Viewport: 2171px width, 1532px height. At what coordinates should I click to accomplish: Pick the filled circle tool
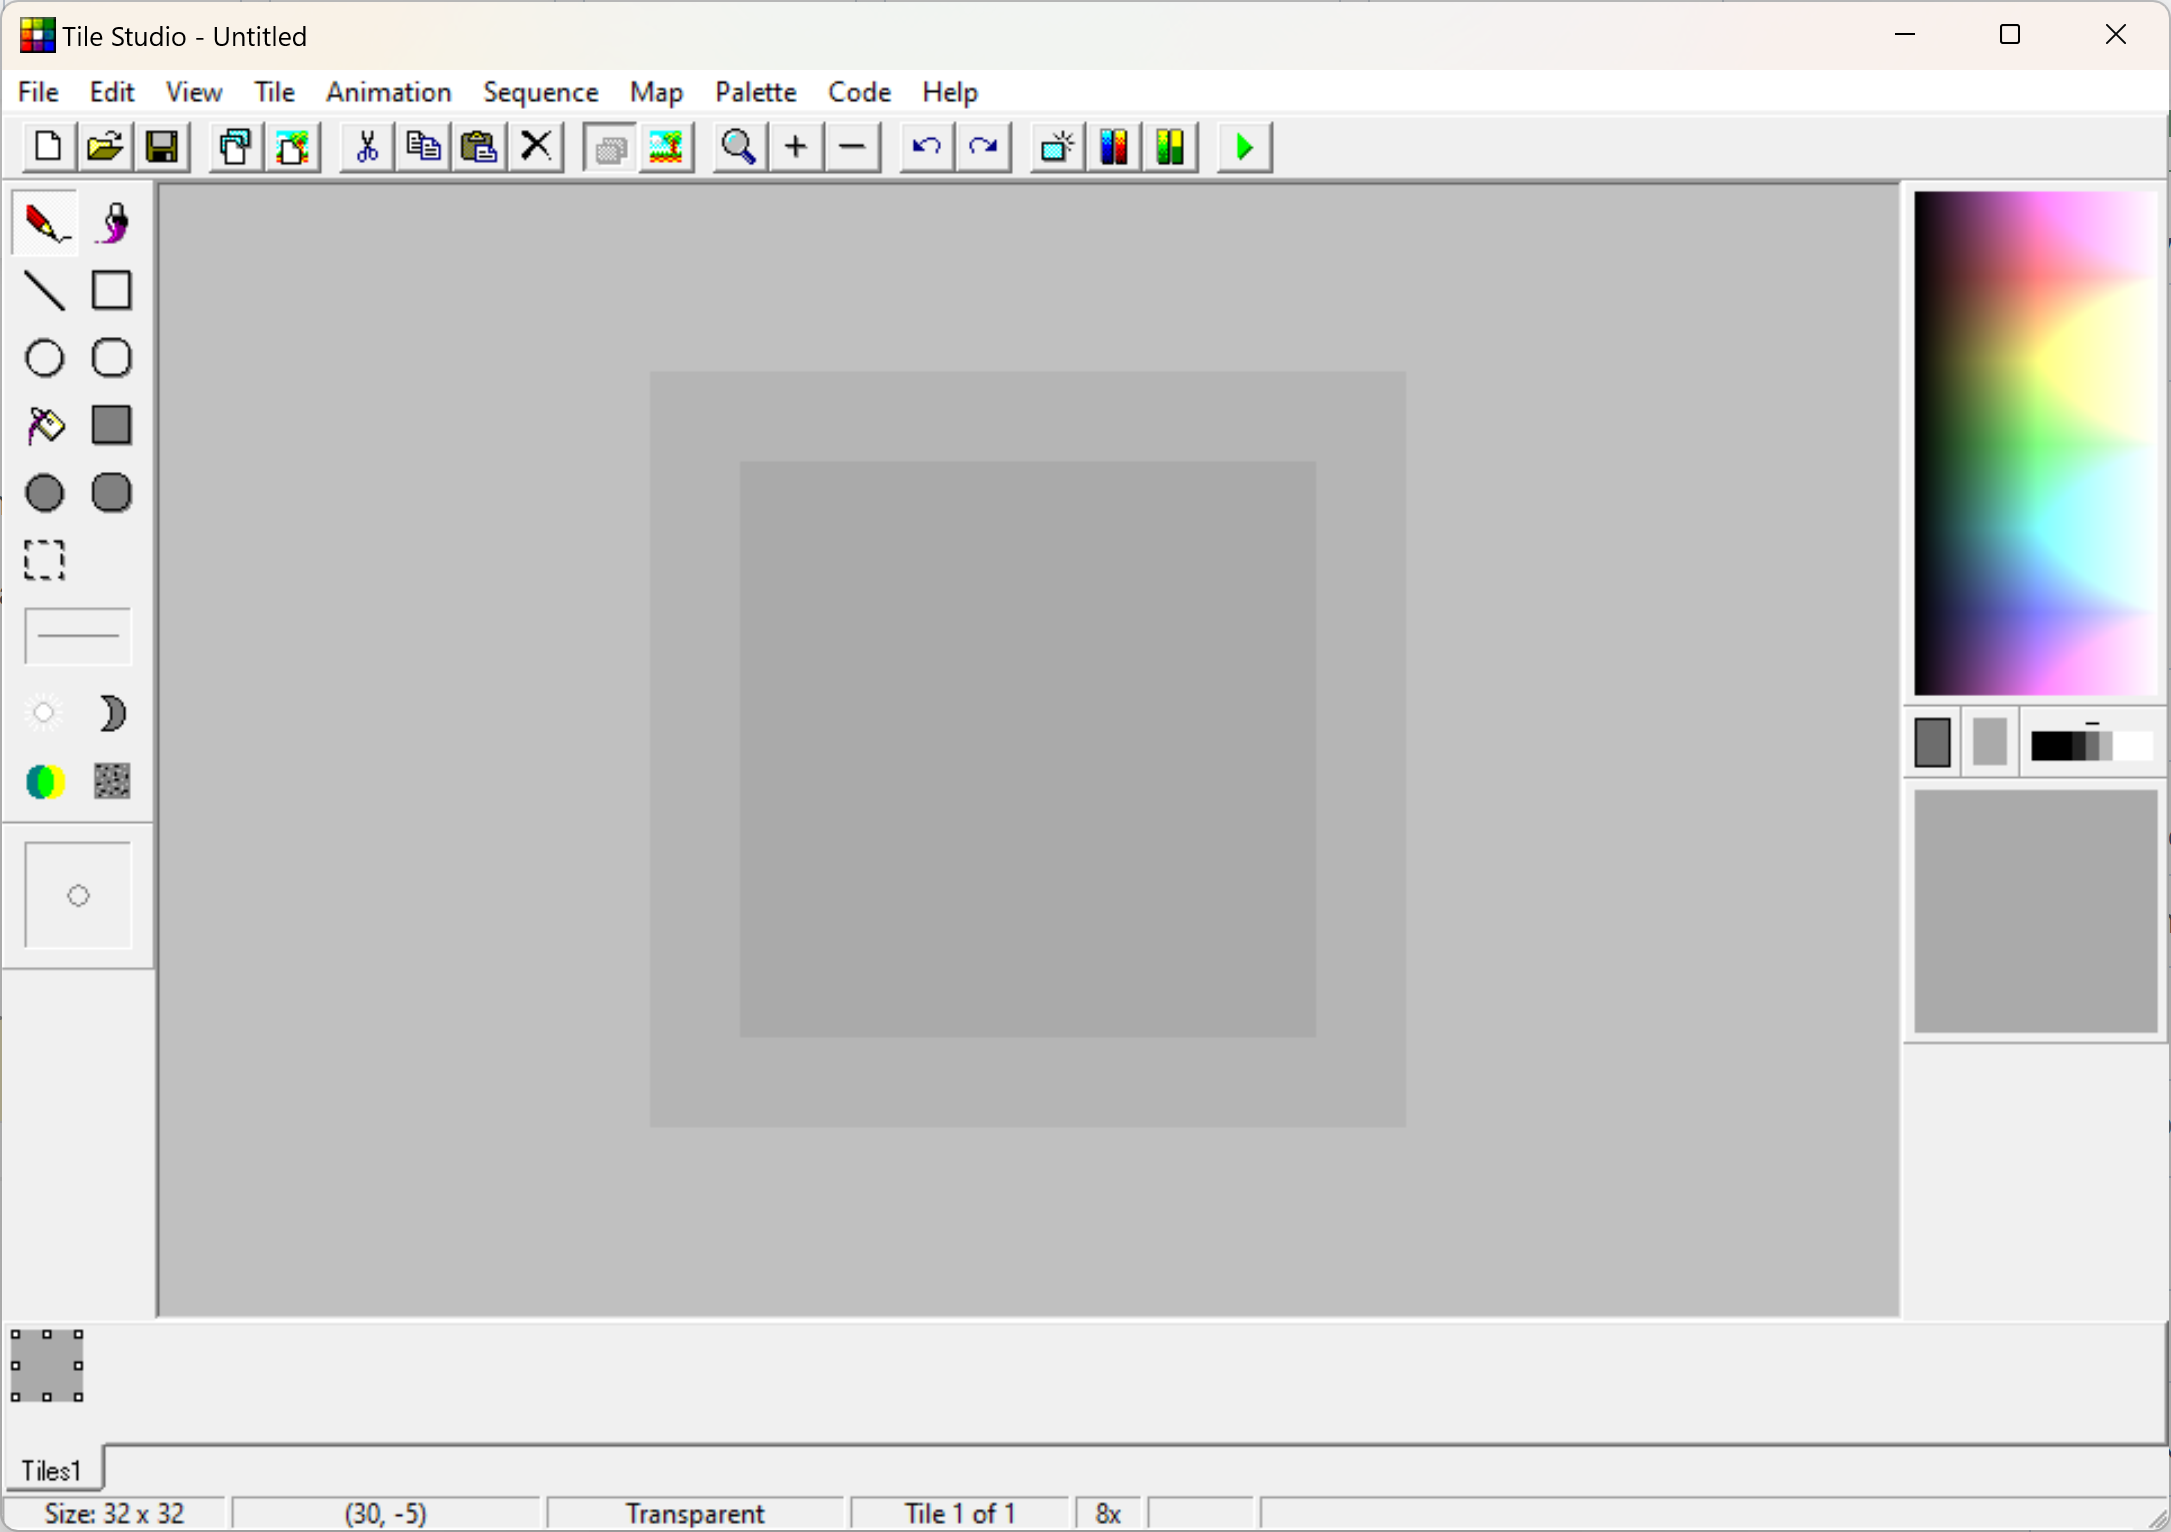[45, 493]
